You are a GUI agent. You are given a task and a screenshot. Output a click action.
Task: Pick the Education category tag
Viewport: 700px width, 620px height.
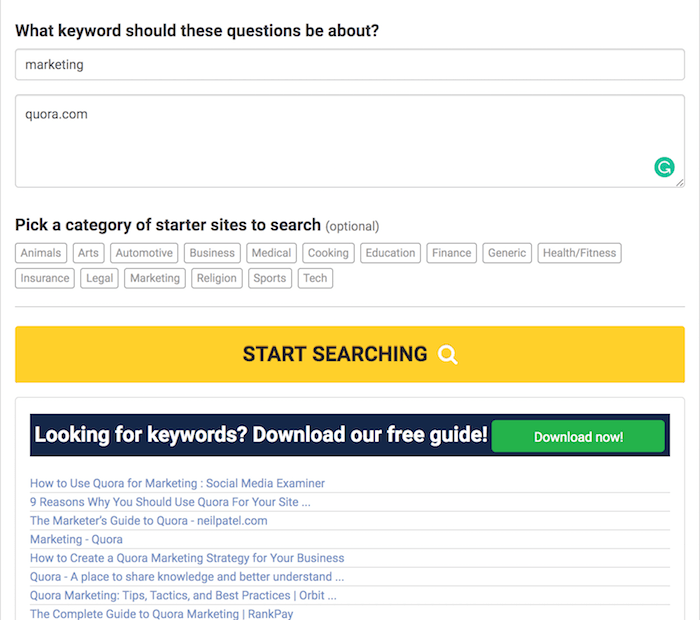click(x=390, y=253)
